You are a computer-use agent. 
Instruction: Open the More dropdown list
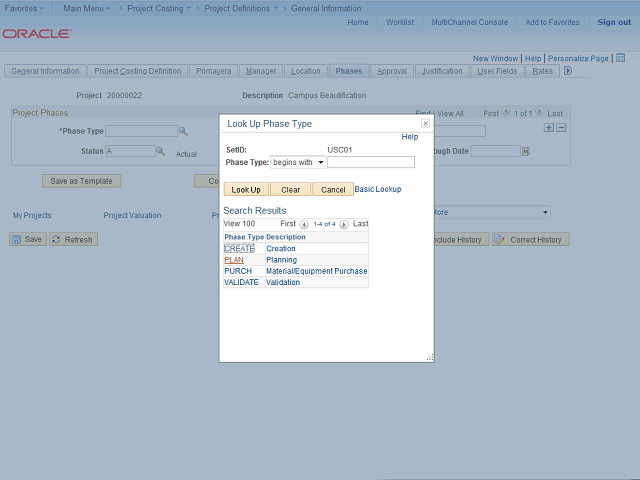tap(492, 212)
